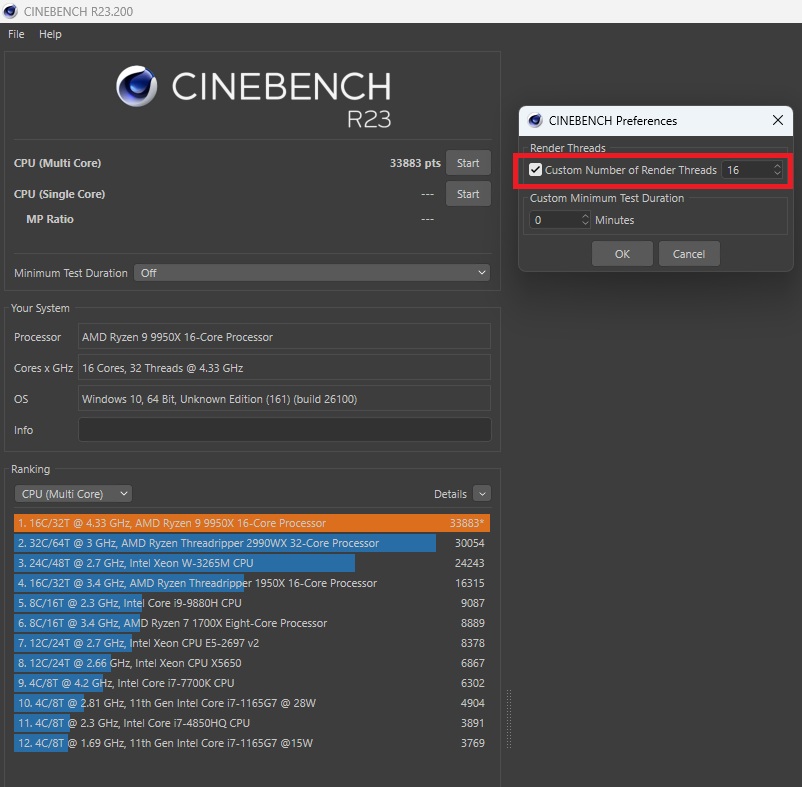The height and width of the screenshot is (787, 802).
Task: Increase render threads with the up arrow
Action: coord(777,166)
